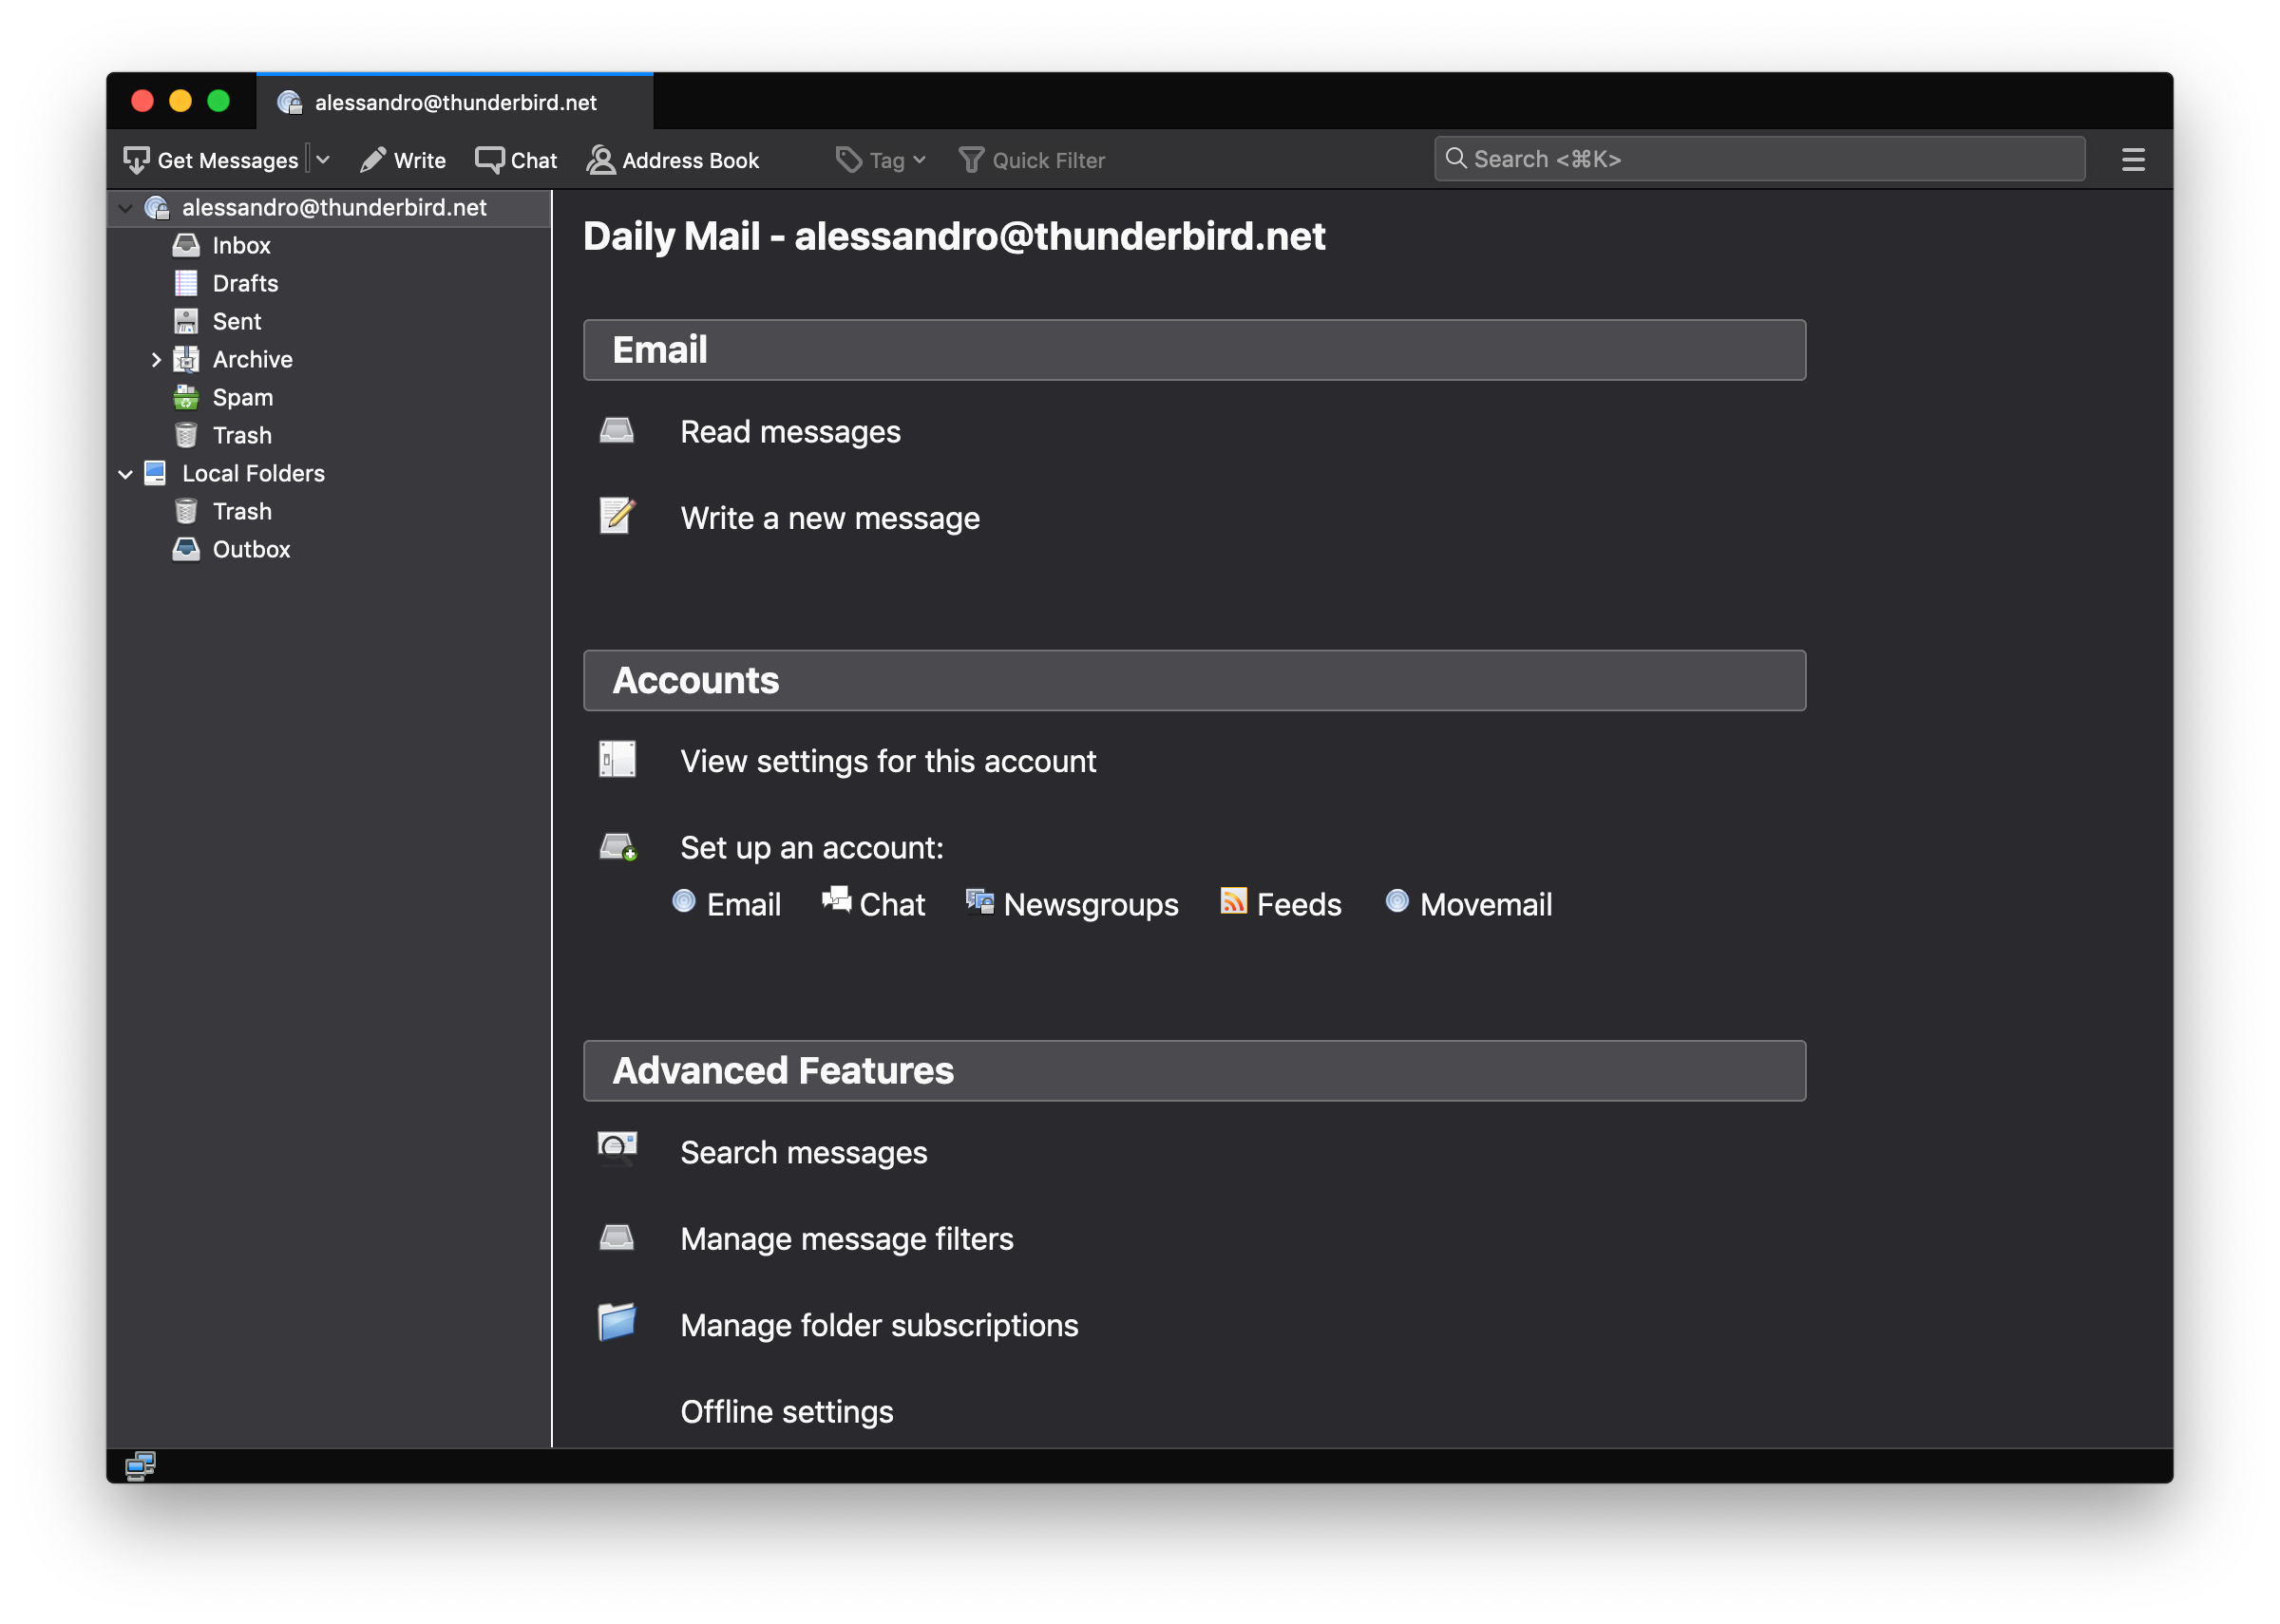The height and width of the screenshot is (1624, 2280).
Task: Click Read messages link
Action: 789,430
